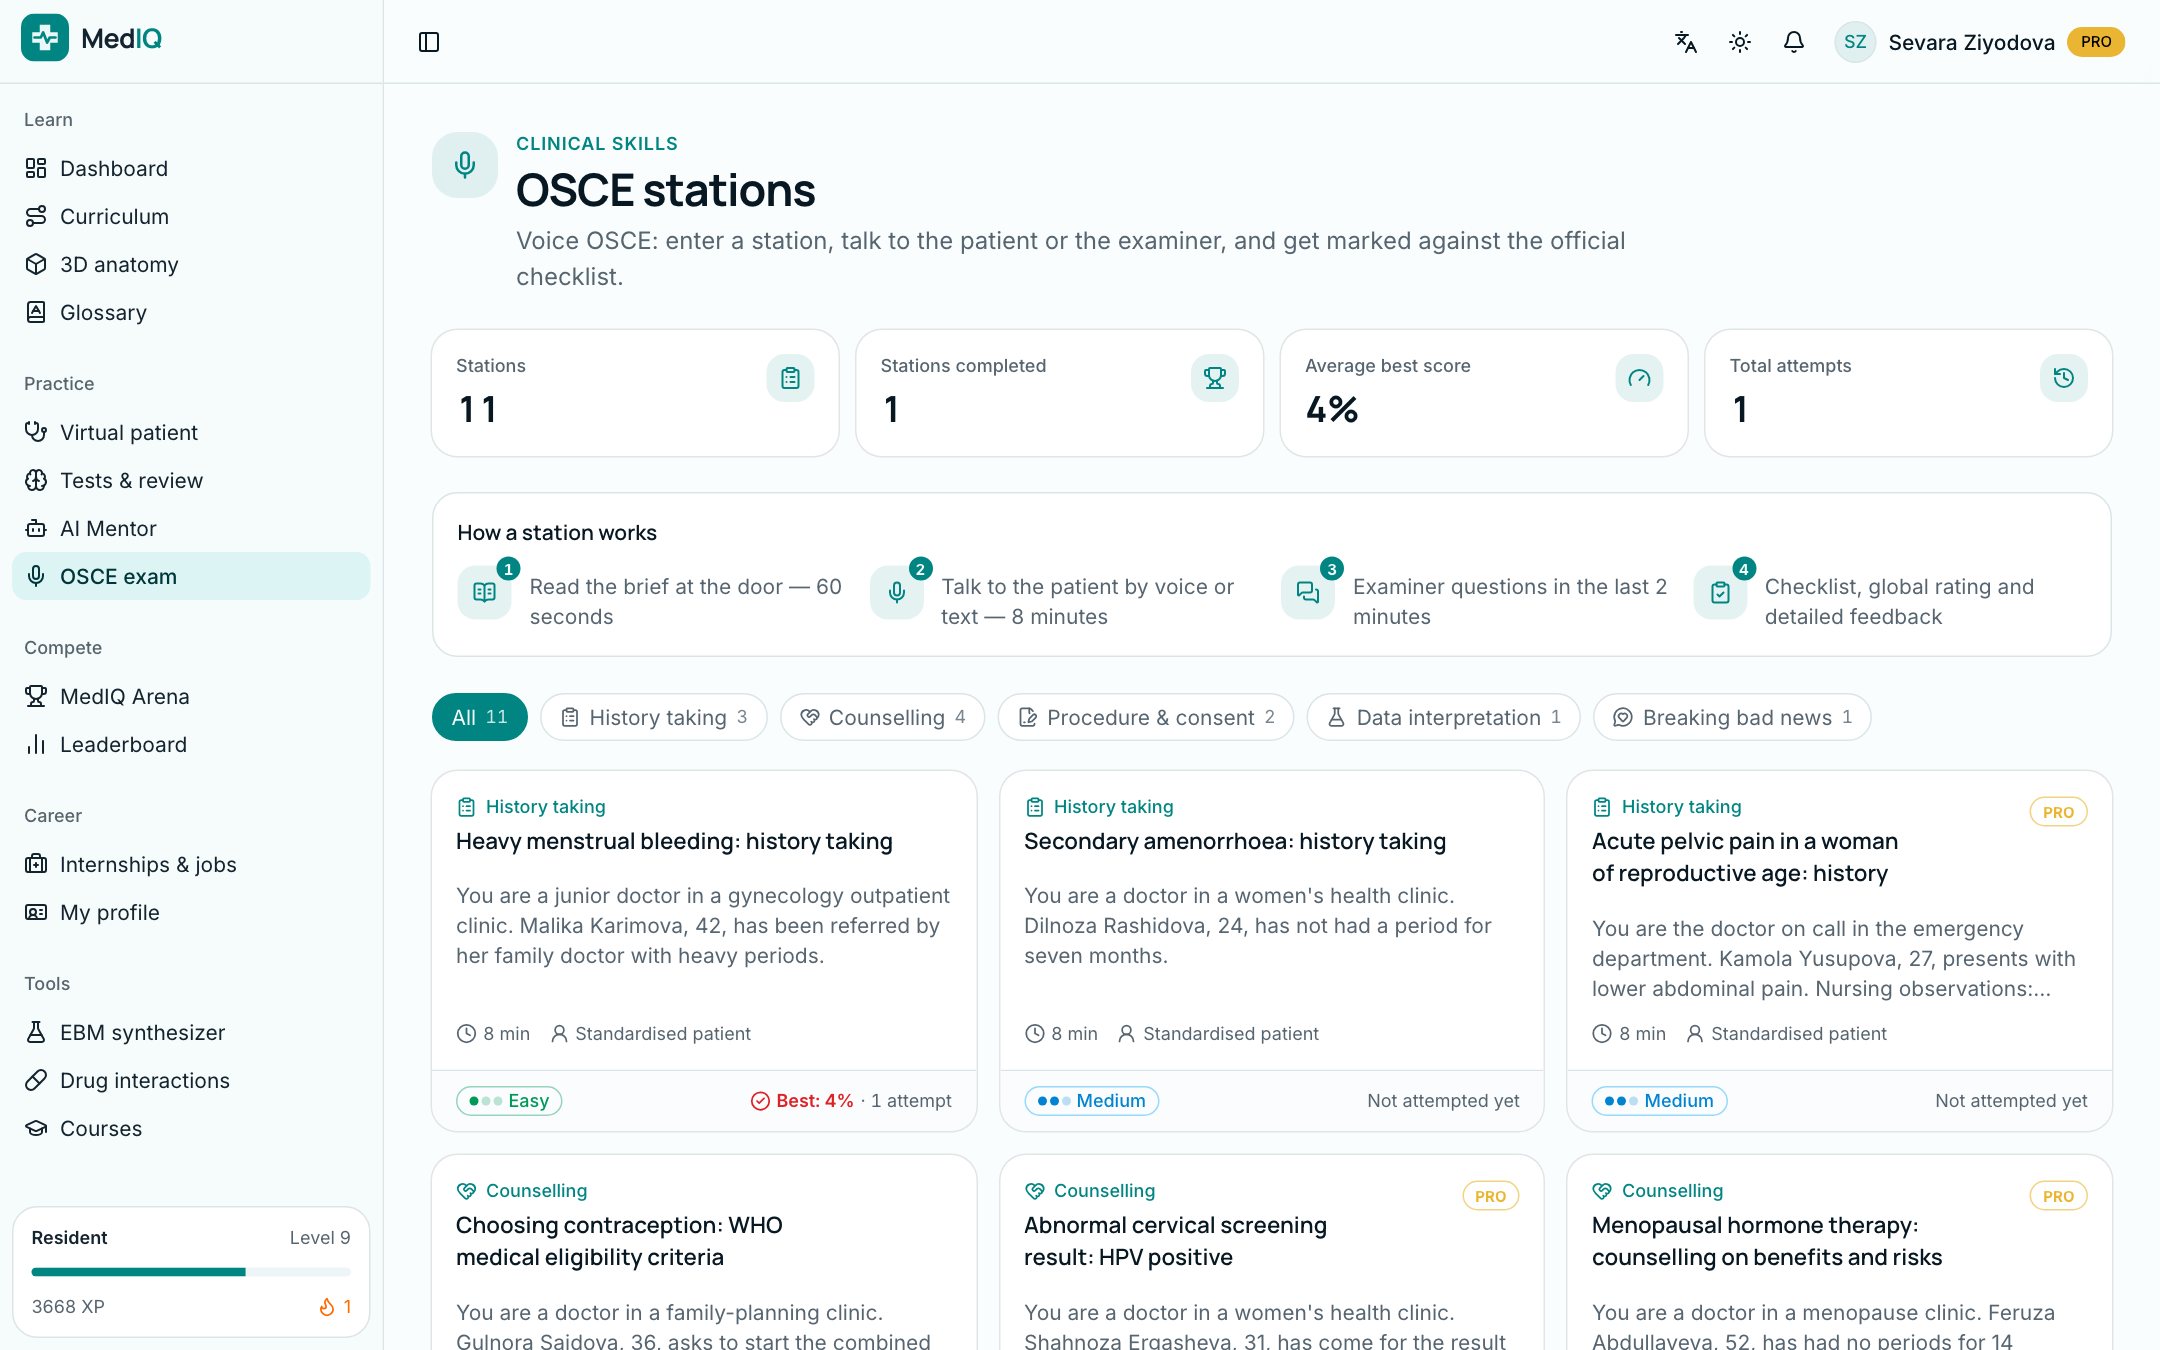The image size is (2160, 1350).
Task: Open My profile
Action: [x=191, y=912]
